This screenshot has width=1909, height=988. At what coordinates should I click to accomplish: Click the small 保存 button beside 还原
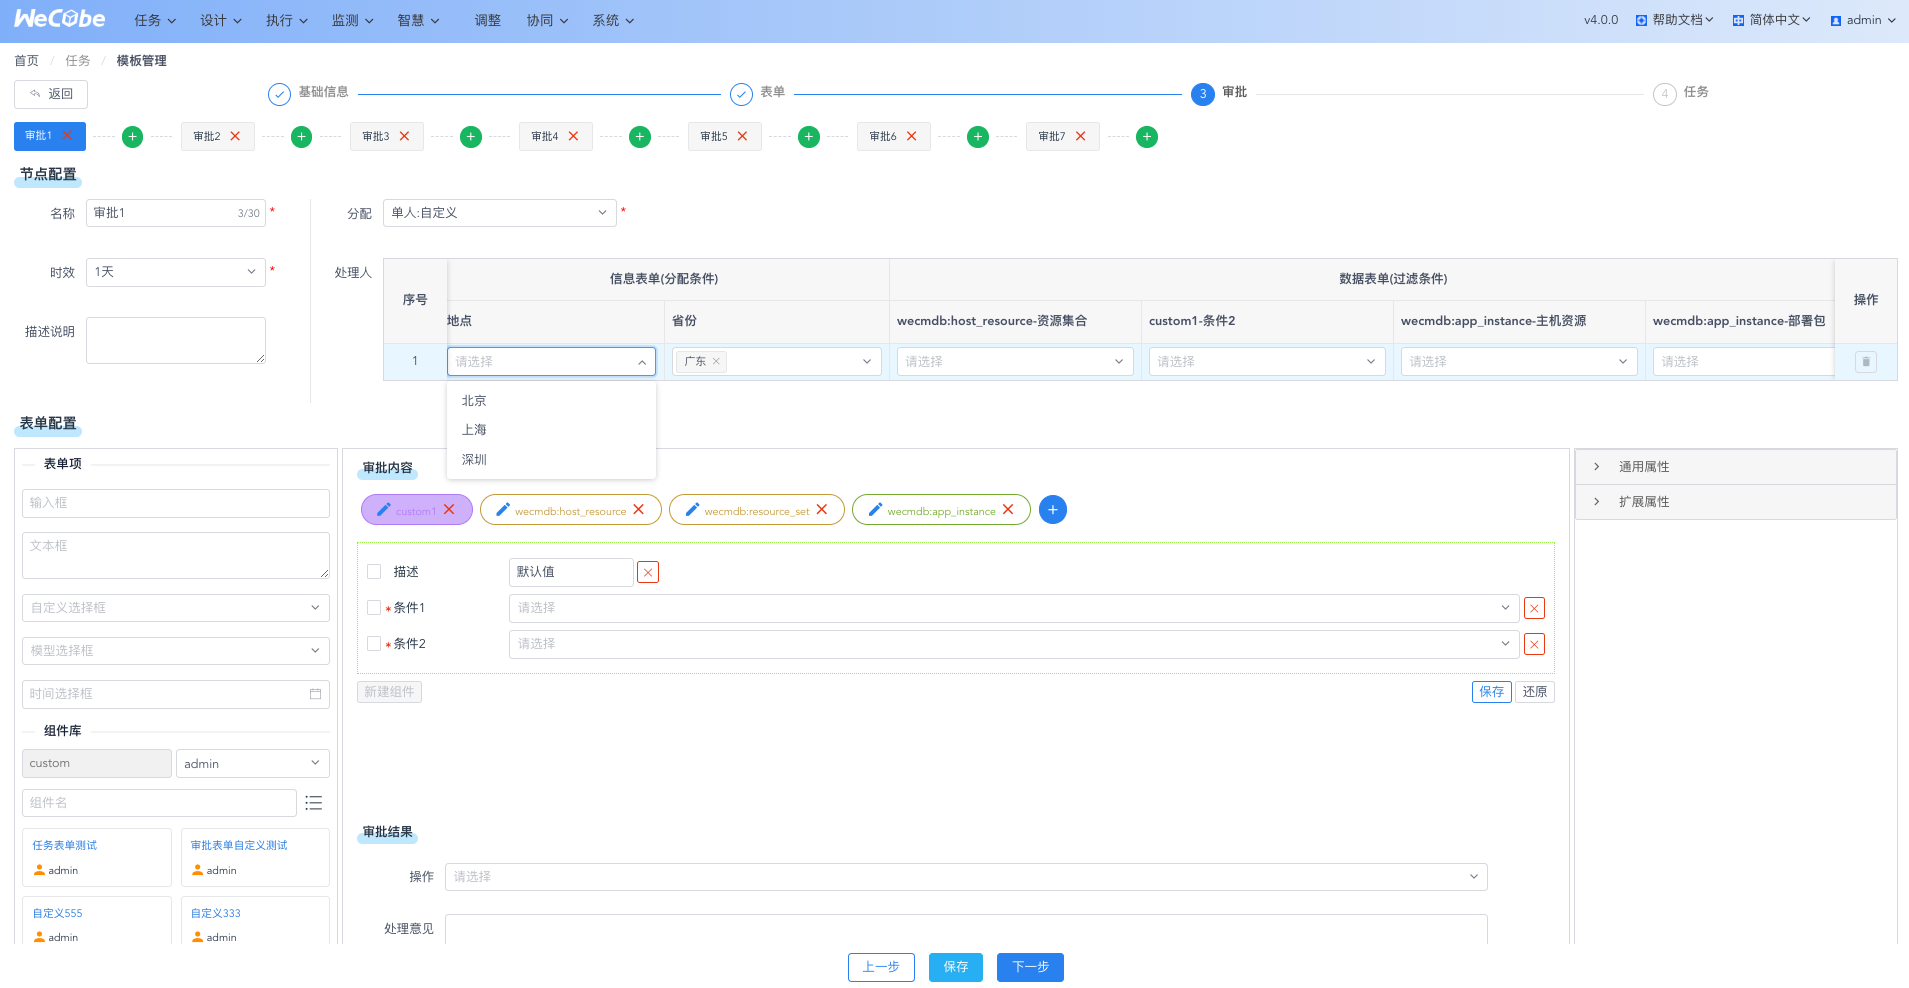[1492, 692]
